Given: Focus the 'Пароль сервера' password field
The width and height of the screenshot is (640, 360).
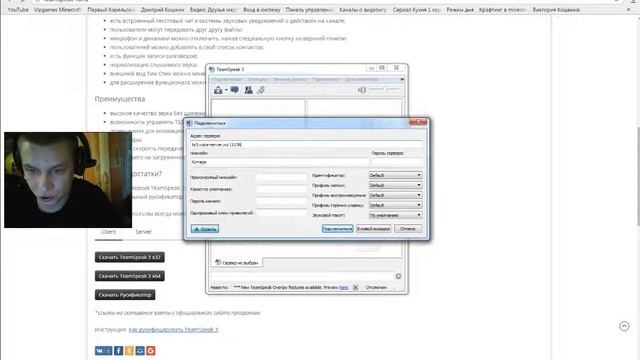Looking at the screenshot, I should (397, 162).
